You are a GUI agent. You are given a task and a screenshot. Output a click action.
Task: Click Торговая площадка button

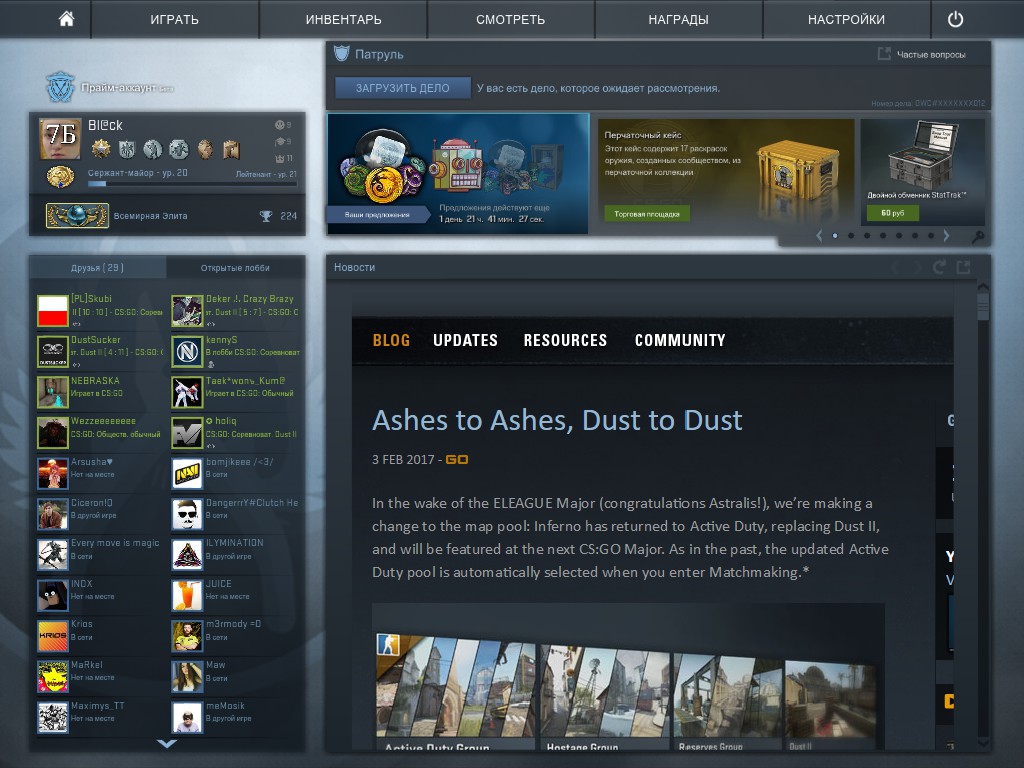pos(647,214)
